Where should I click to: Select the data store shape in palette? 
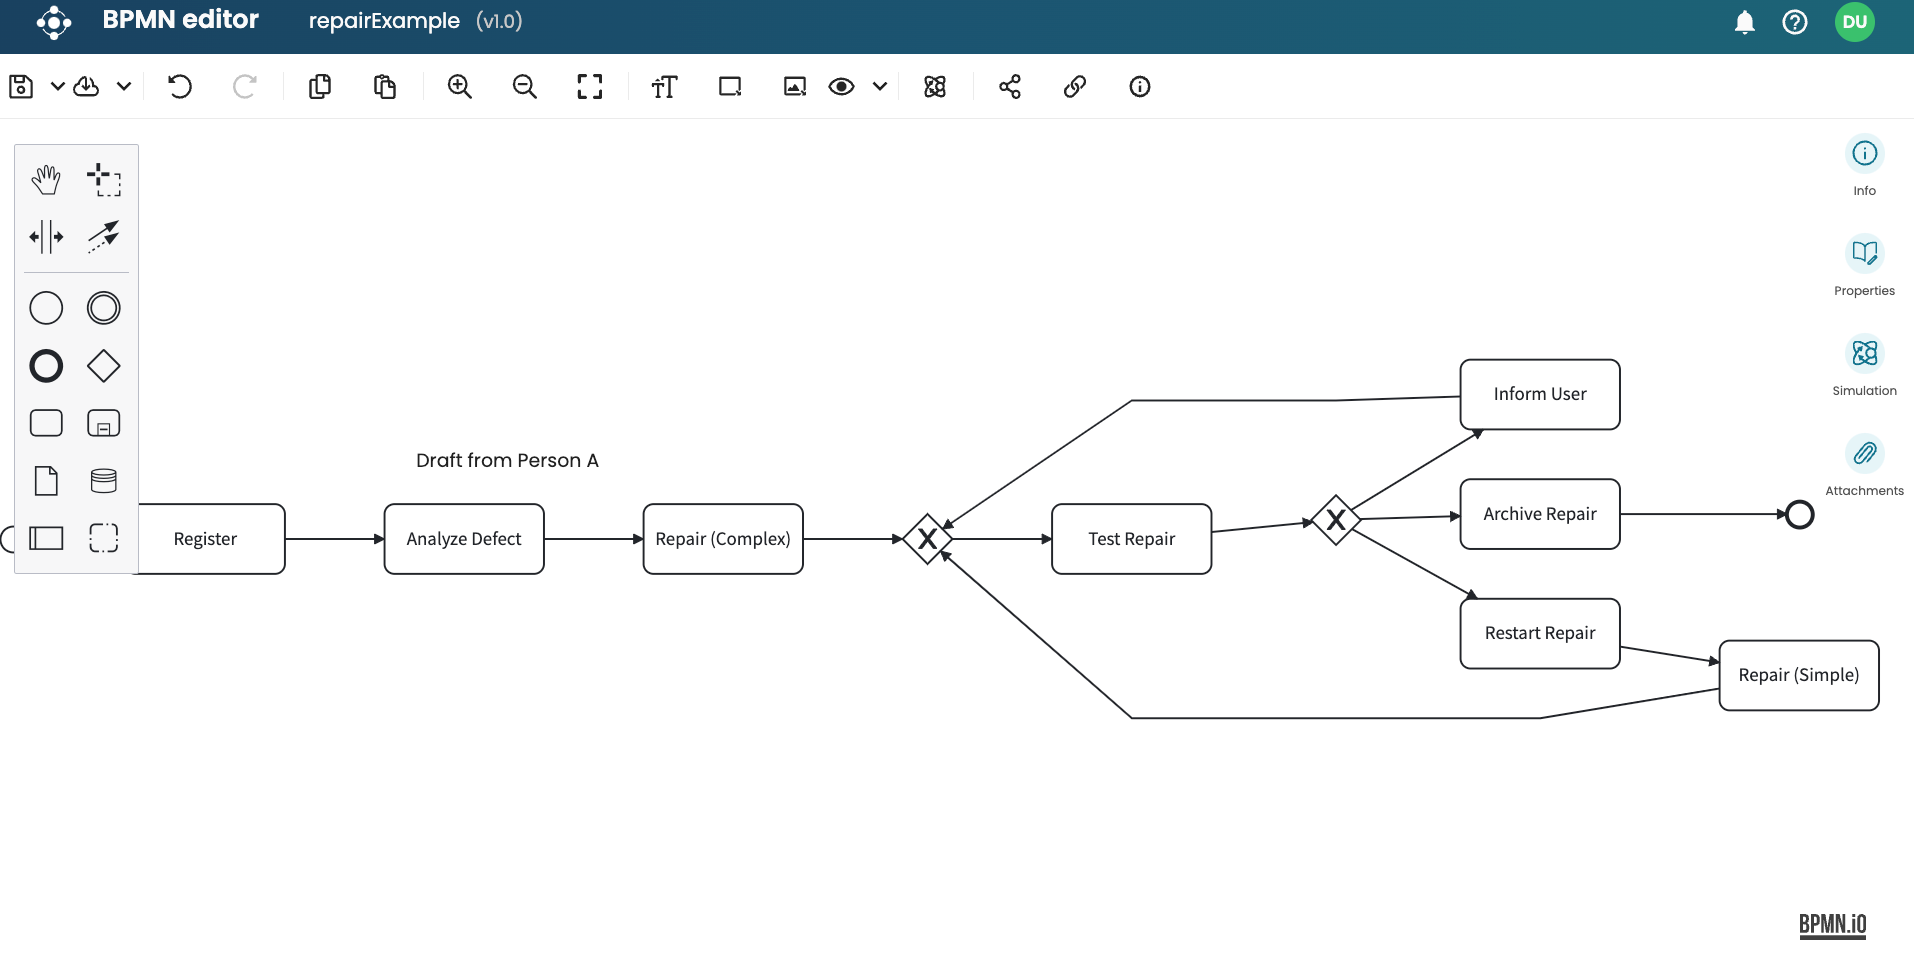click(x=104, y=481)
